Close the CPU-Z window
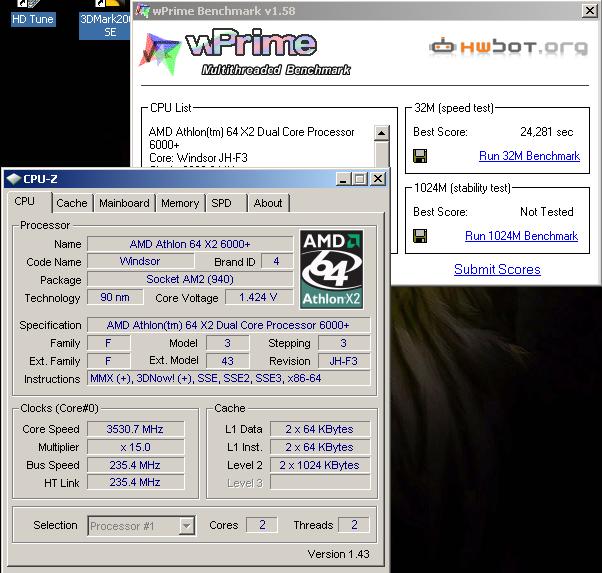 378,179
